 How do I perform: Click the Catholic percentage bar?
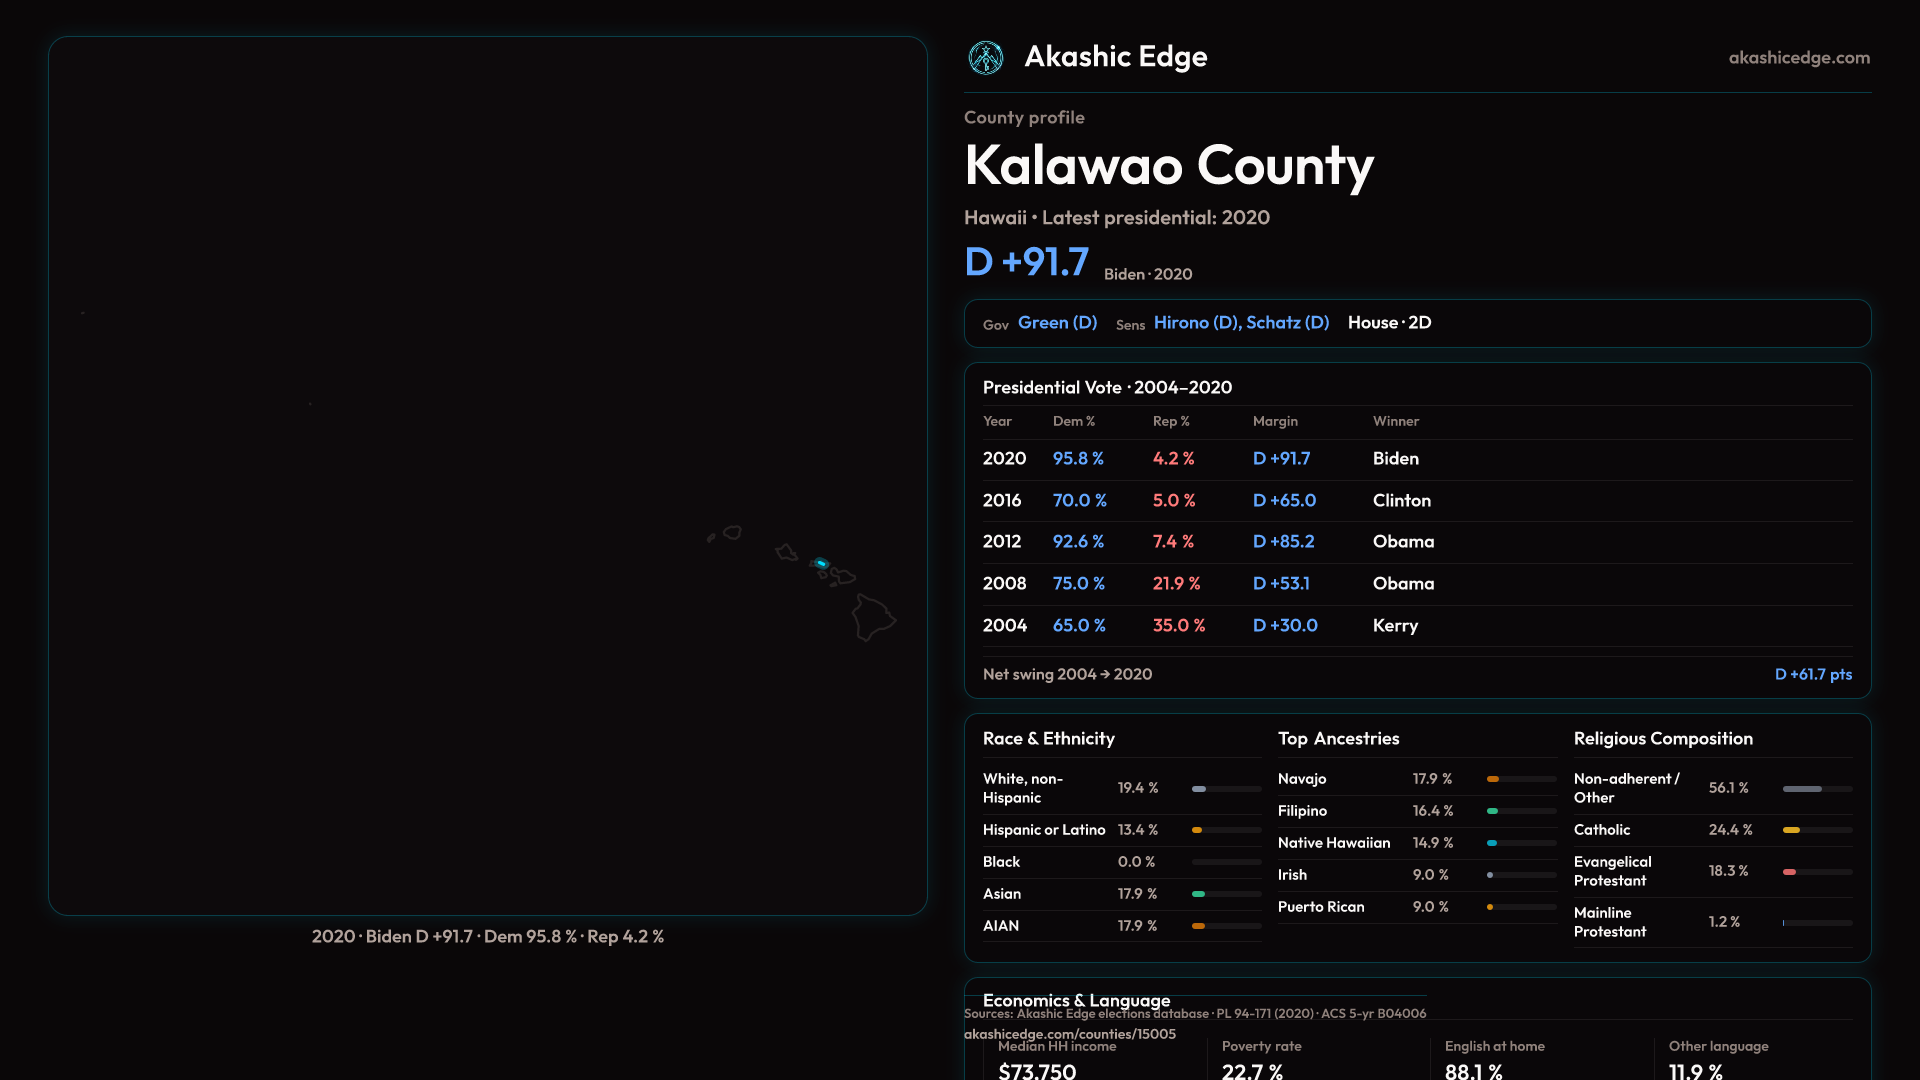tap(1816, 830)
